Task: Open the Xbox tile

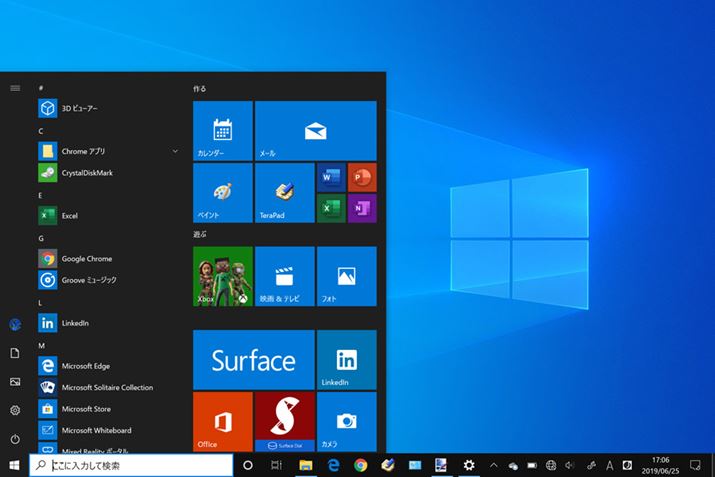Action: pyautogui.click(x=223, y=275)
